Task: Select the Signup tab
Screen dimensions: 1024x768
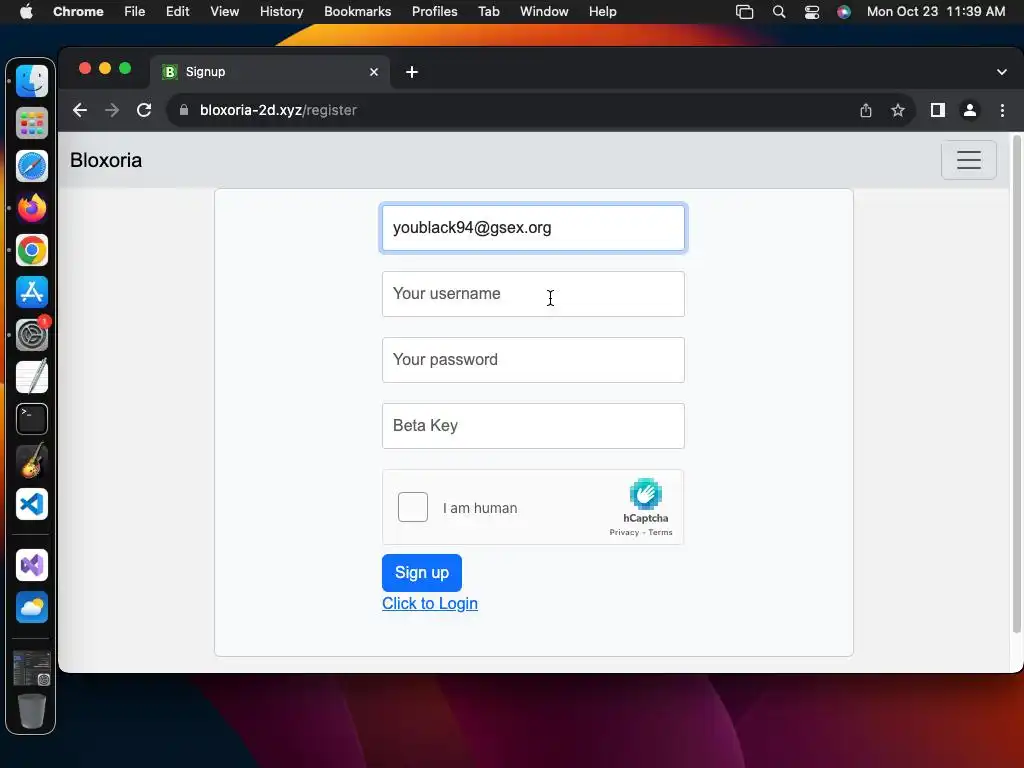Action: pyautogui.click(x=270, y=72)
